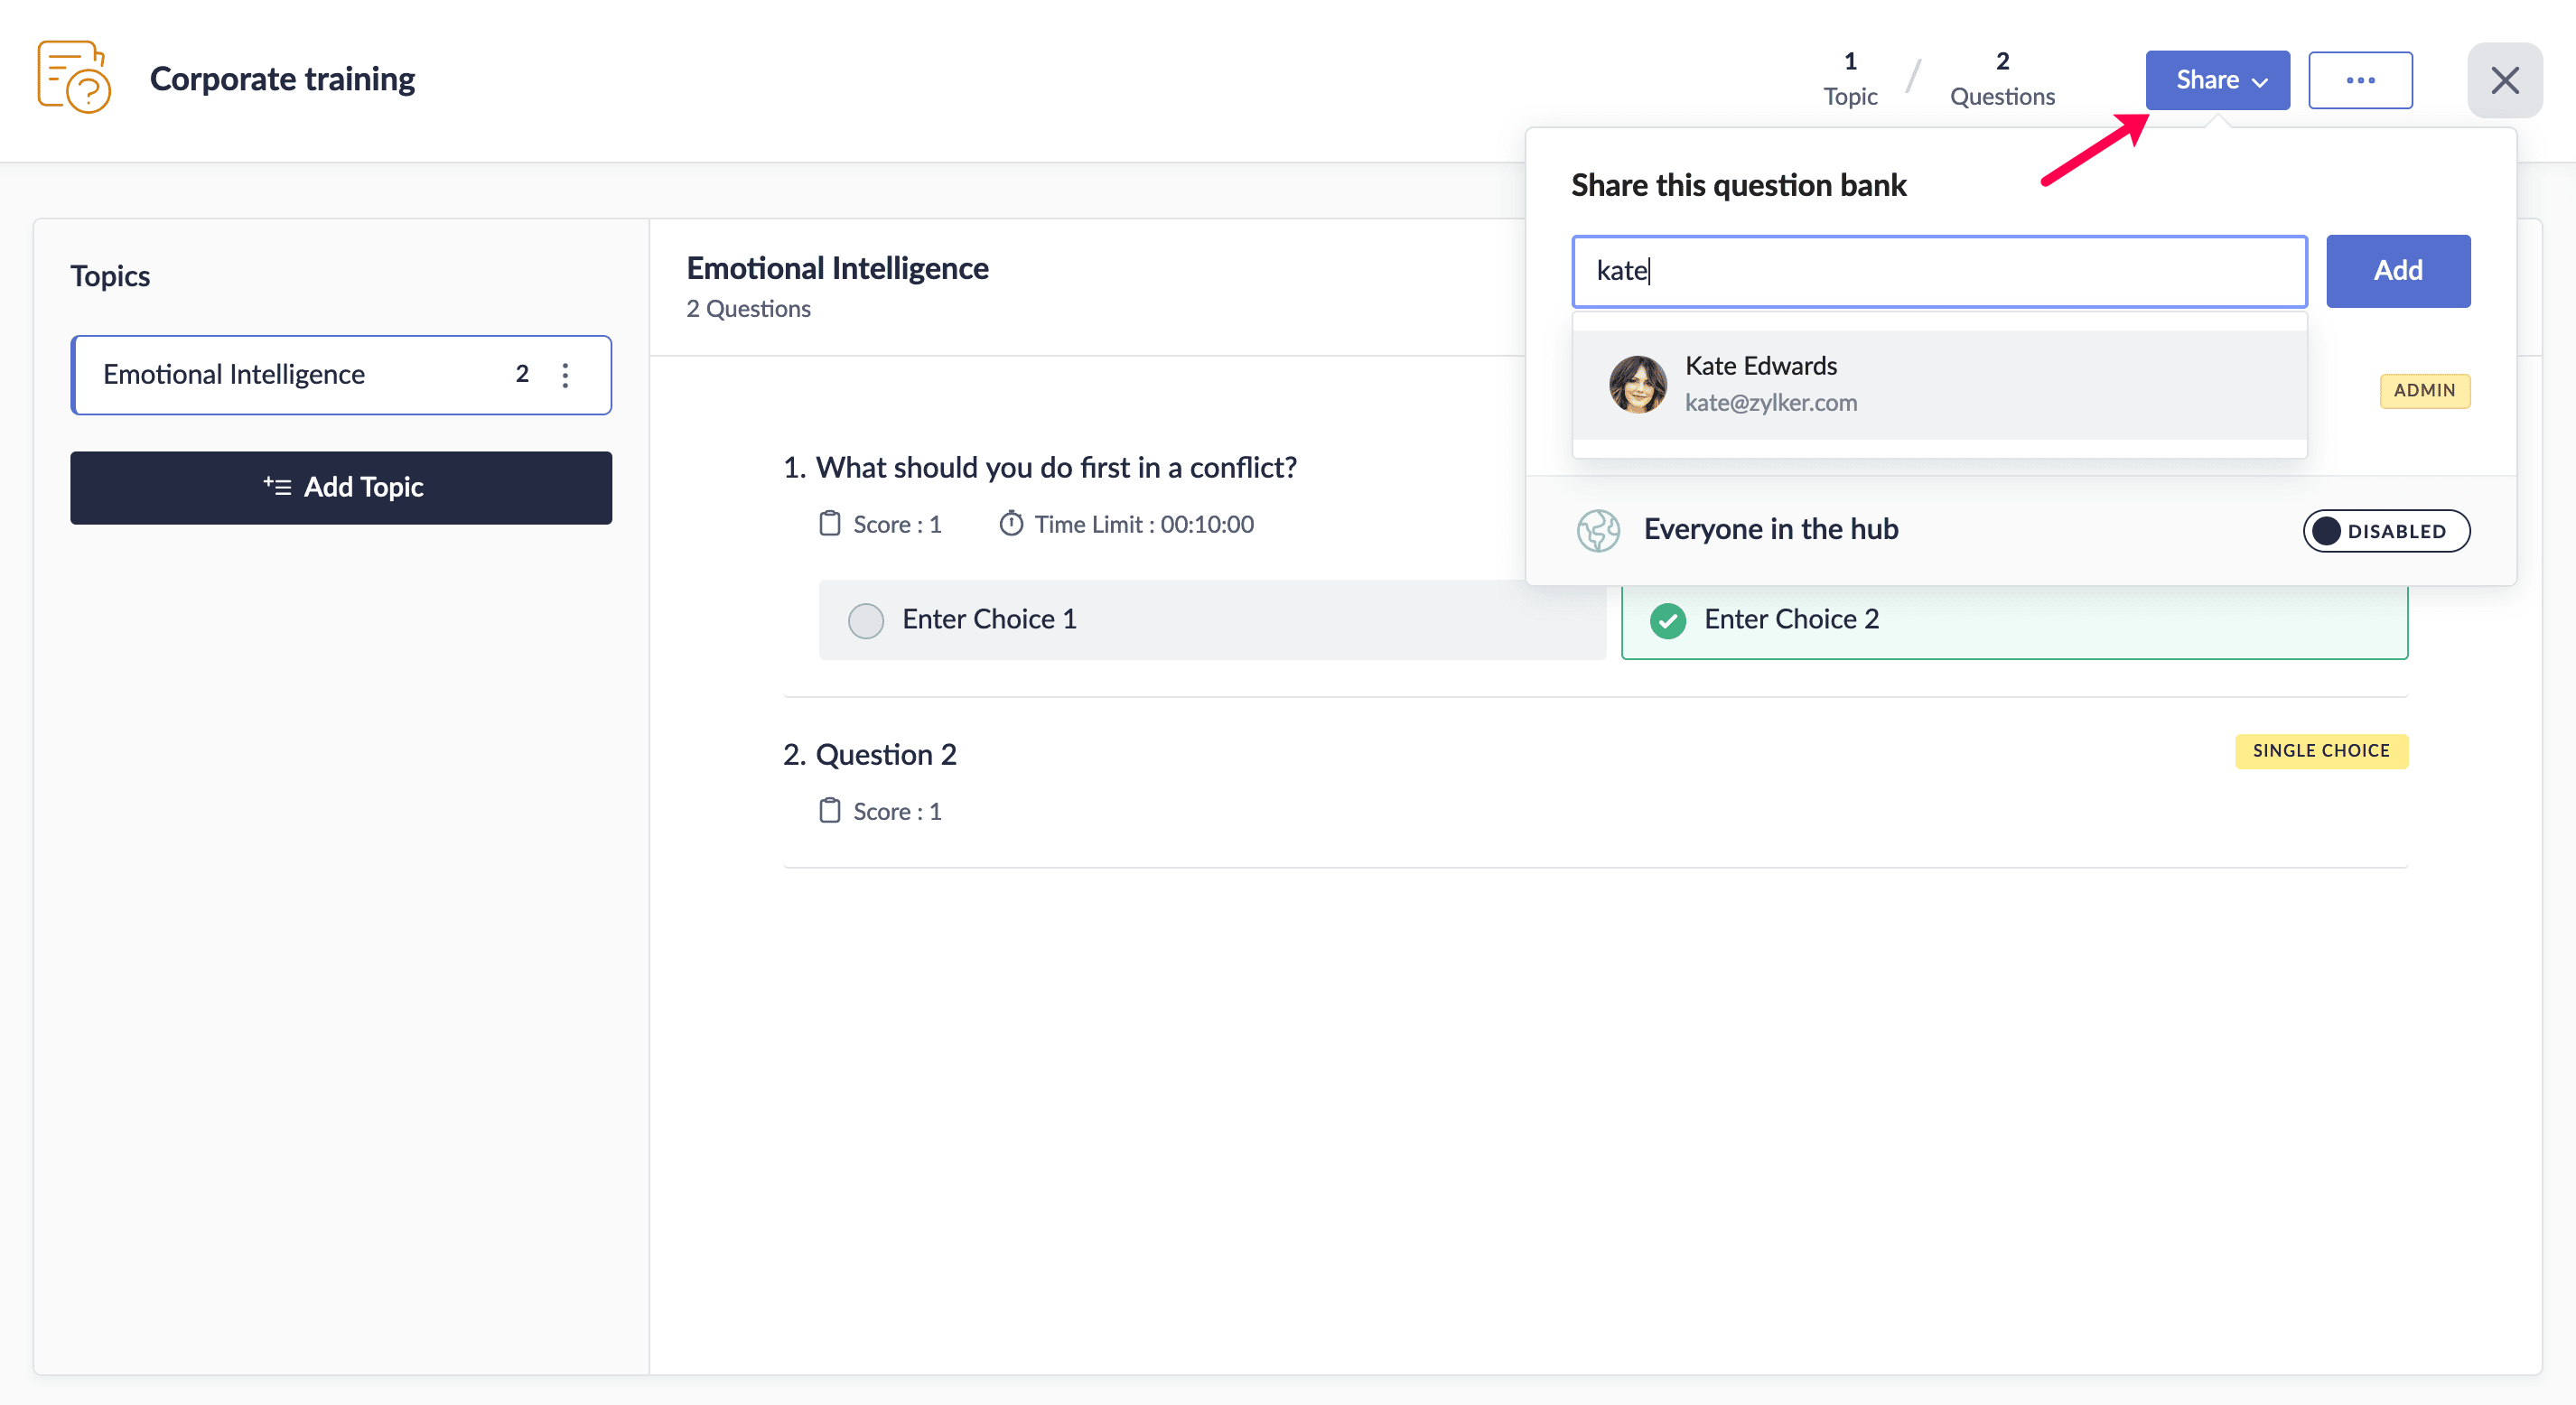Close the question bank with the X button

coord(2504,80)
